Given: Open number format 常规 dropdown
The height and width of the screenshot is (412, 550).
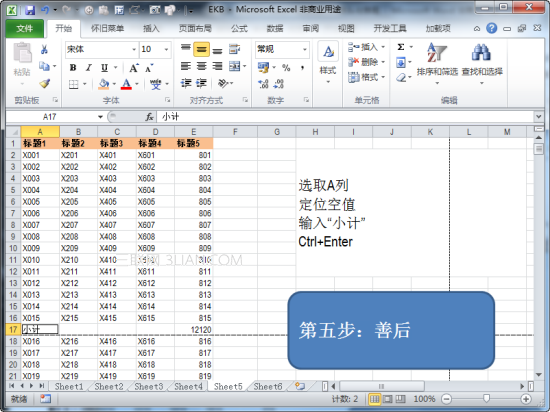Looking at the screenshot, I should tap(305, 49).
